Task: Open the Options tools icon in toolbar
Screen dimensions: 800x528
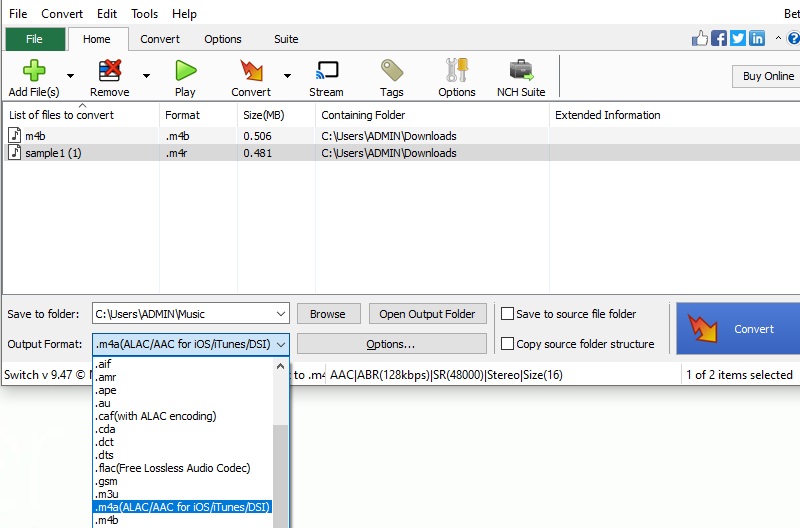Action: point(457,71)
